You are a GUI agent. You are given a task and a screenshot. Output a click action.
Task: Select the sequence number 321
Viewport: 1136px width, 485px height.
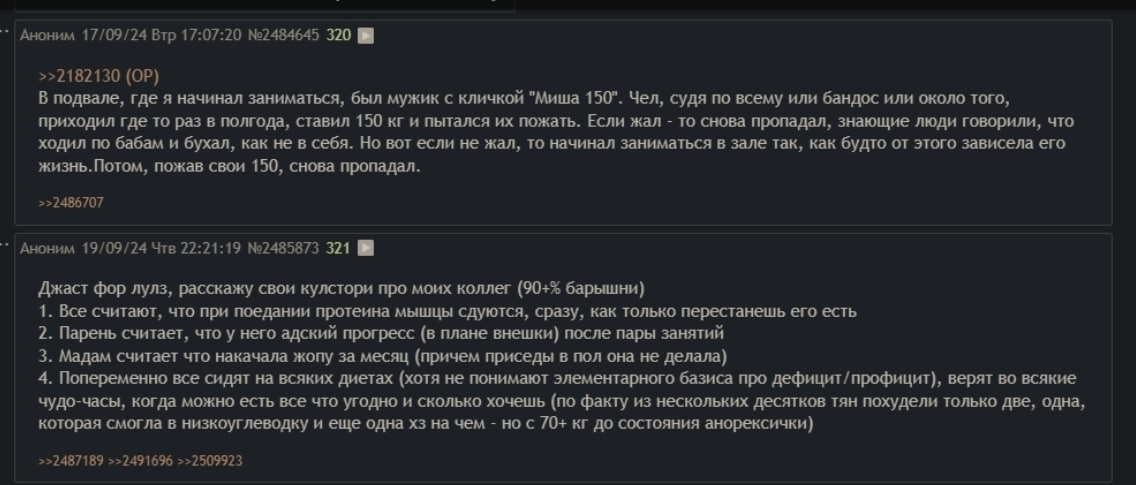click(x=339, y=248)
